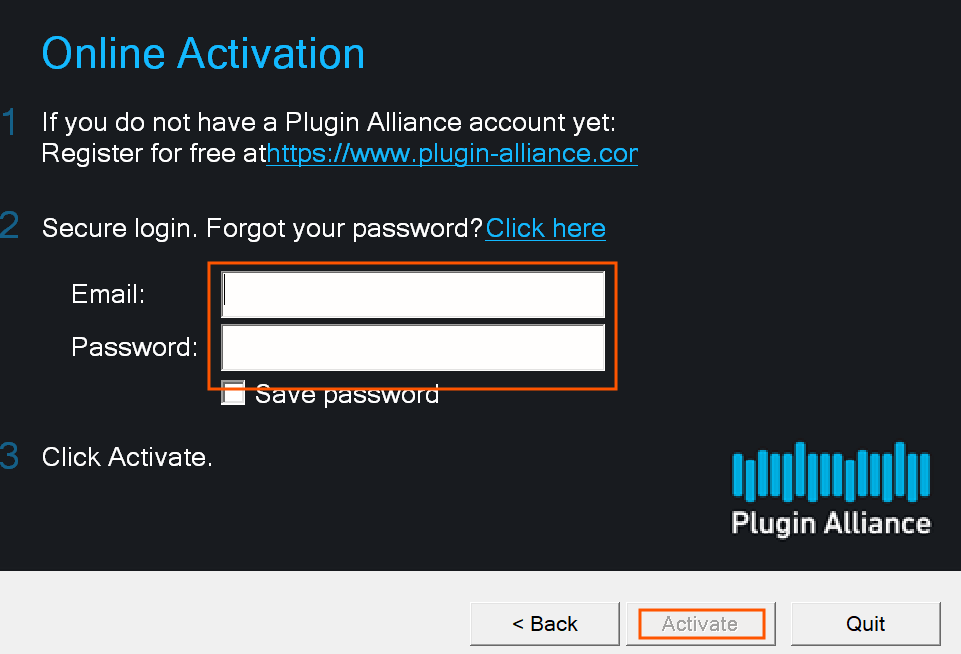Viewport: 961px width, 654px height.
Task: Click the 'Secure login' instruction text
Action: (262, 229)
